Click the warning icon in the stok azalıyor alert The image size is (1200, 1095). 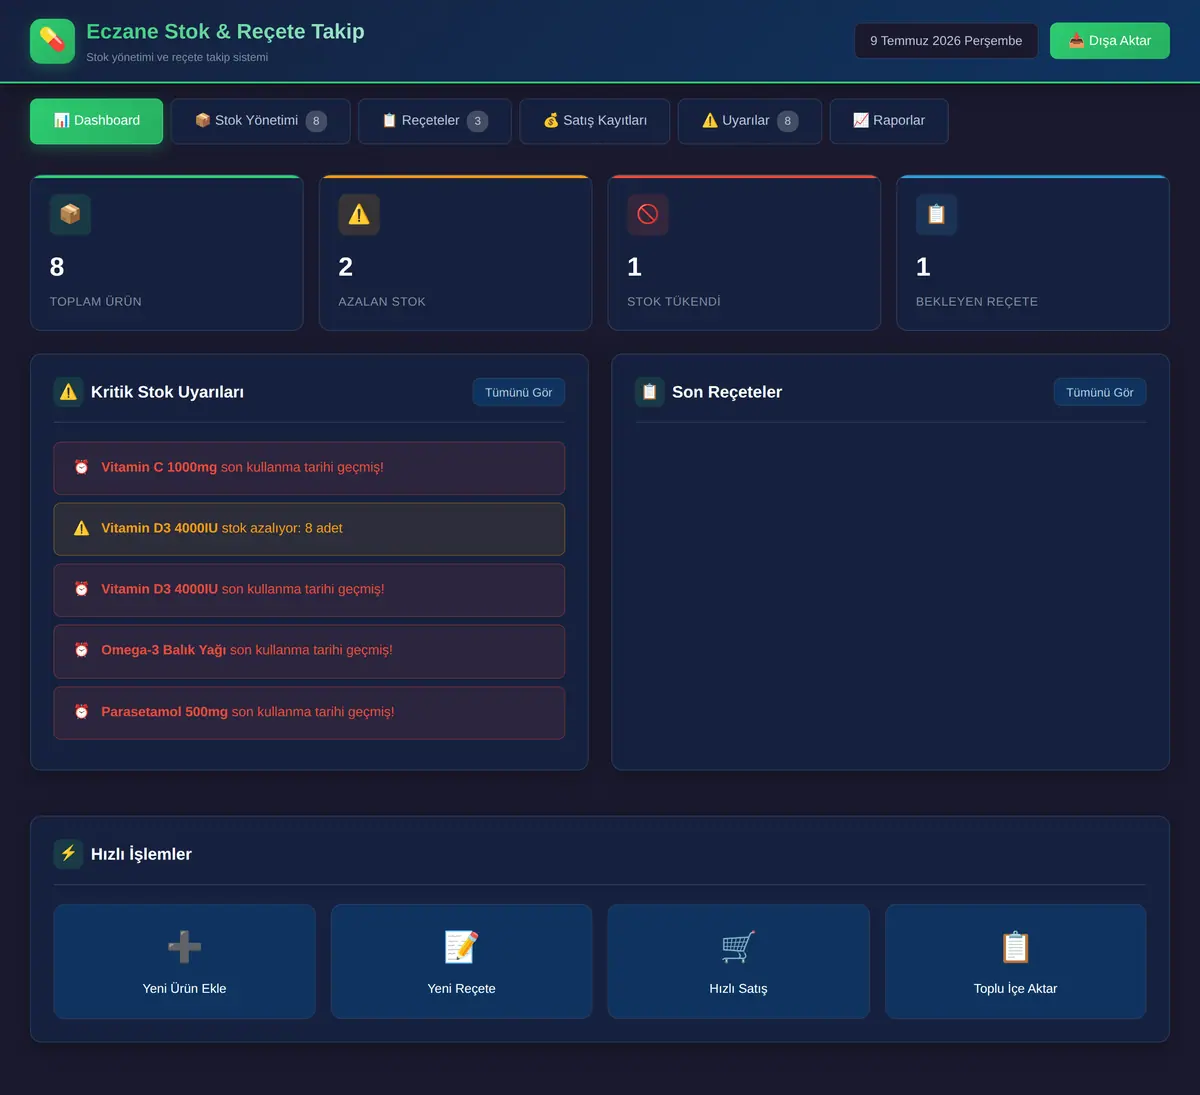[82, 528]
